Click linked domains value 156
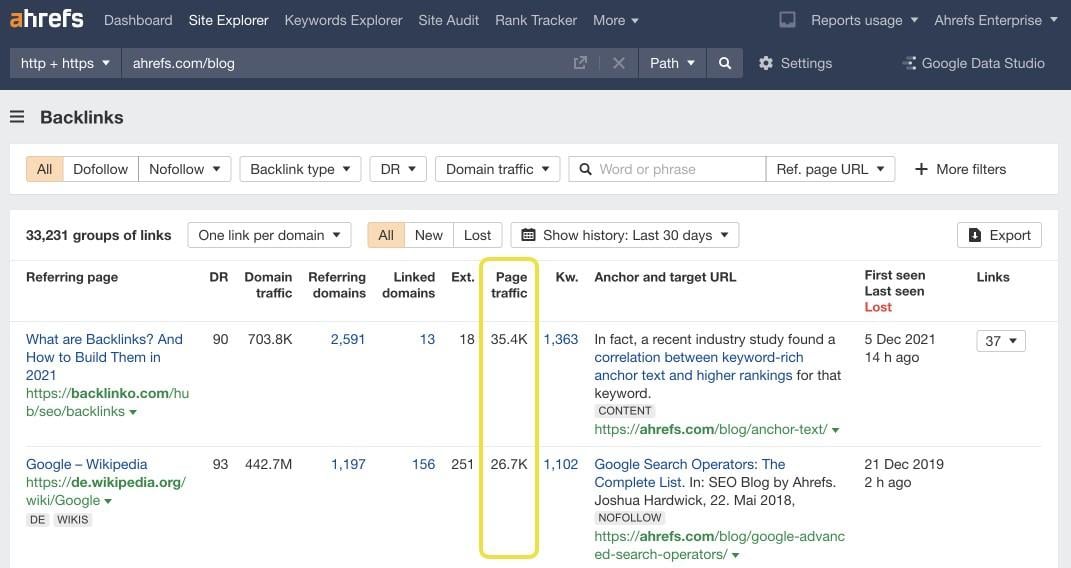Viewport: 1071px width, 568px height. [x=423, y=464]
